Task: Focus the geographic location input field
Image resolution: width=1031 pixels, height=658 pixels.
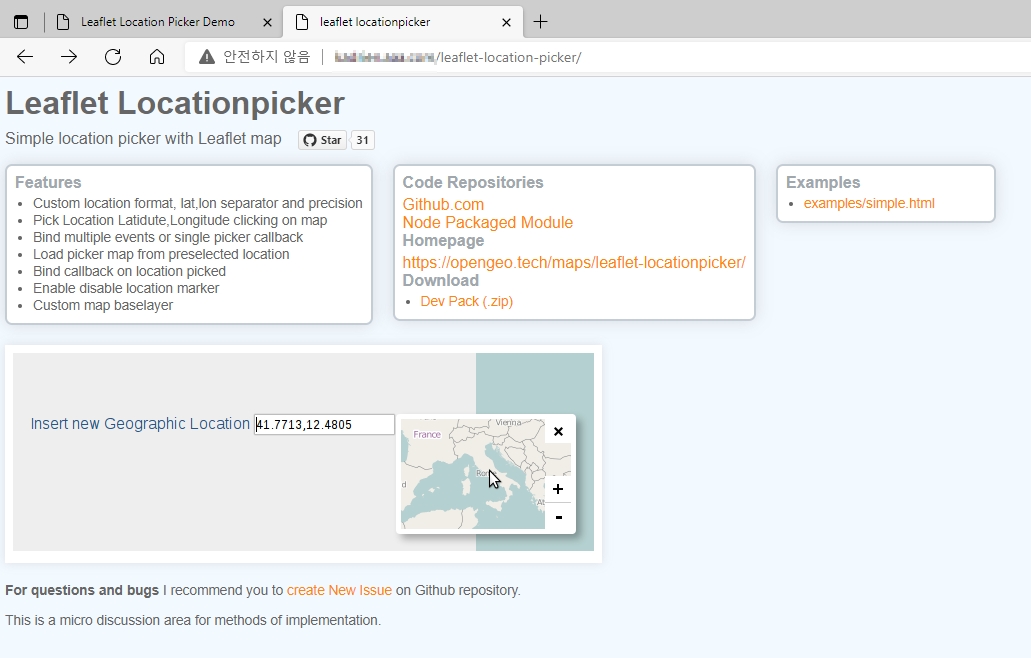Action: 324,425
